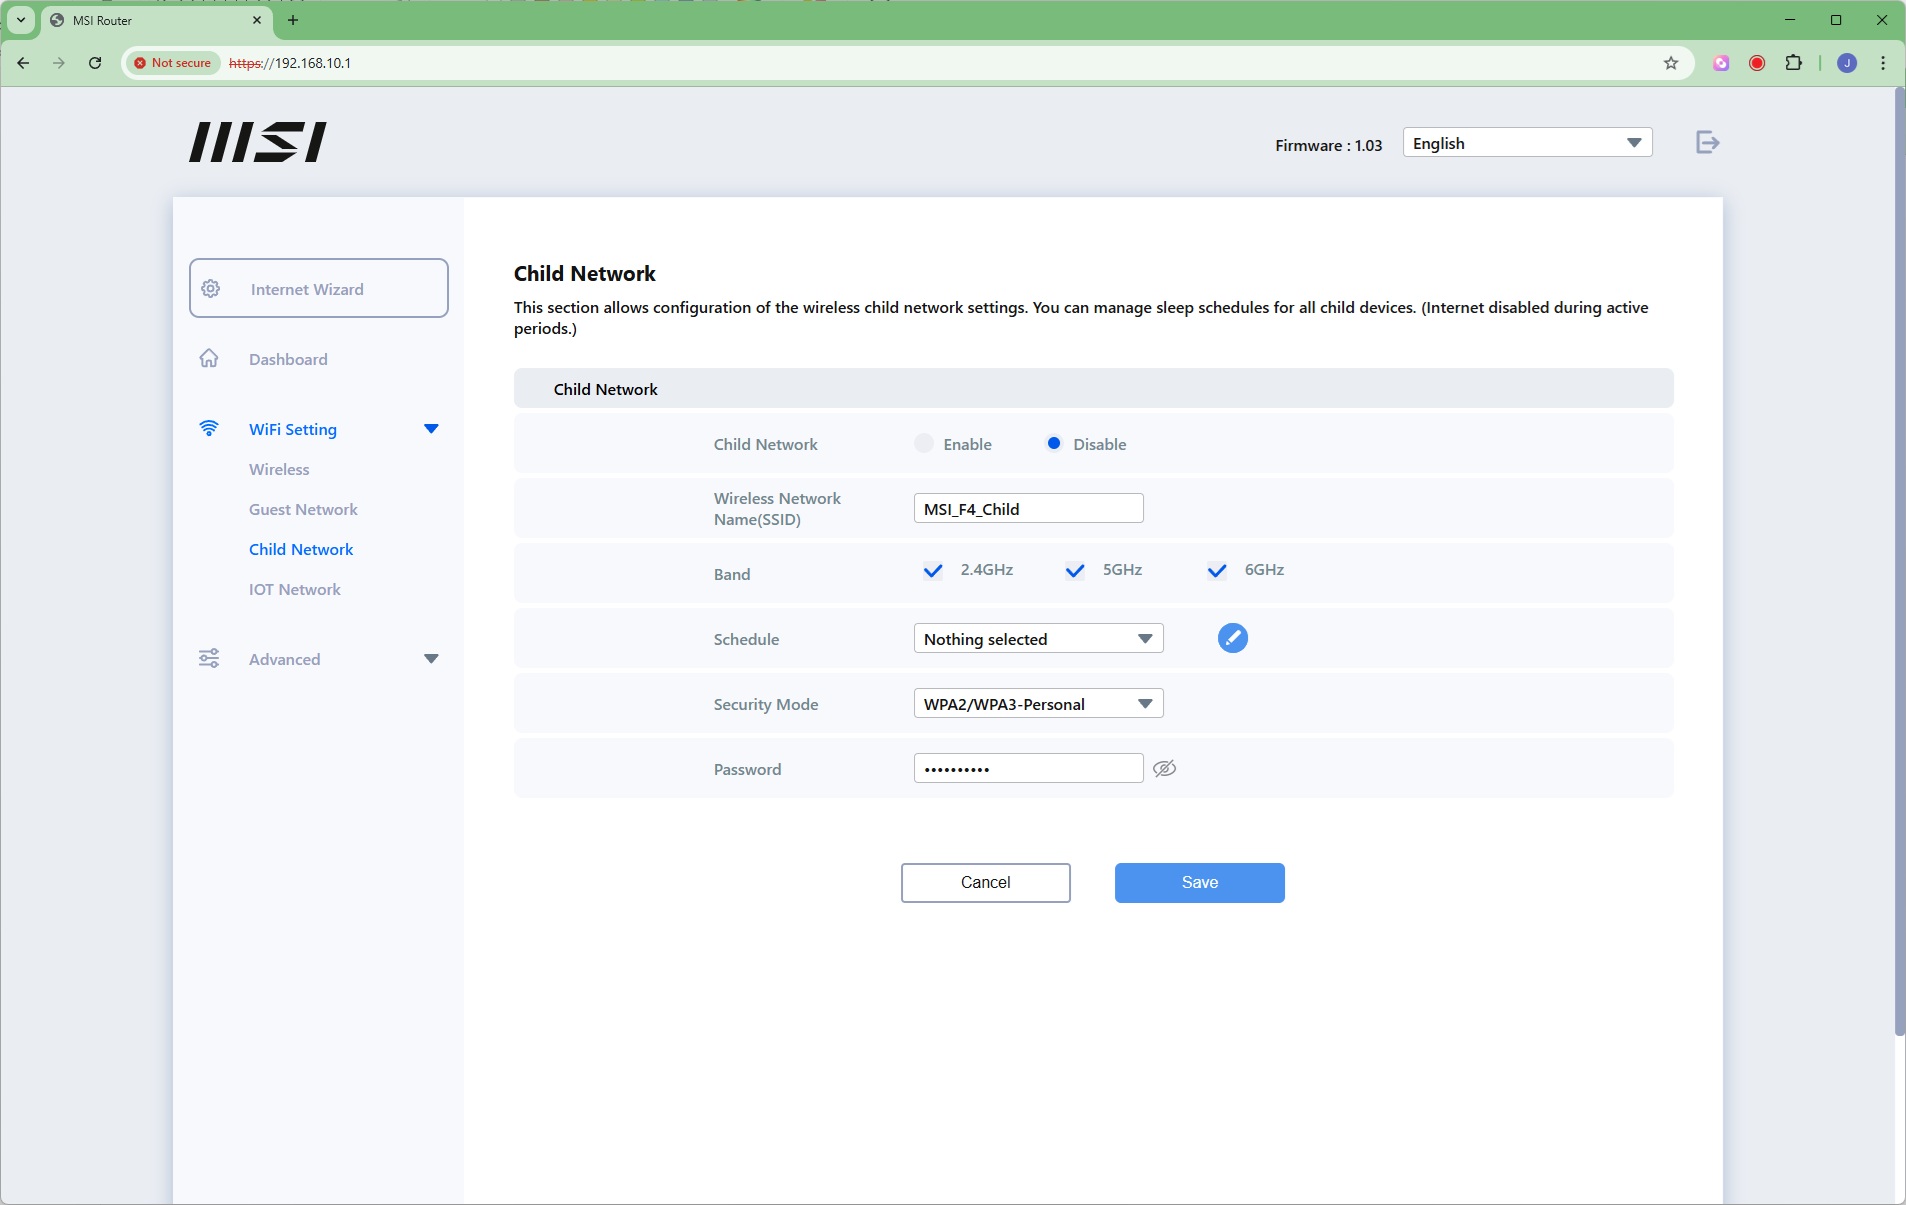Reload the router page

tap(95, 63)
